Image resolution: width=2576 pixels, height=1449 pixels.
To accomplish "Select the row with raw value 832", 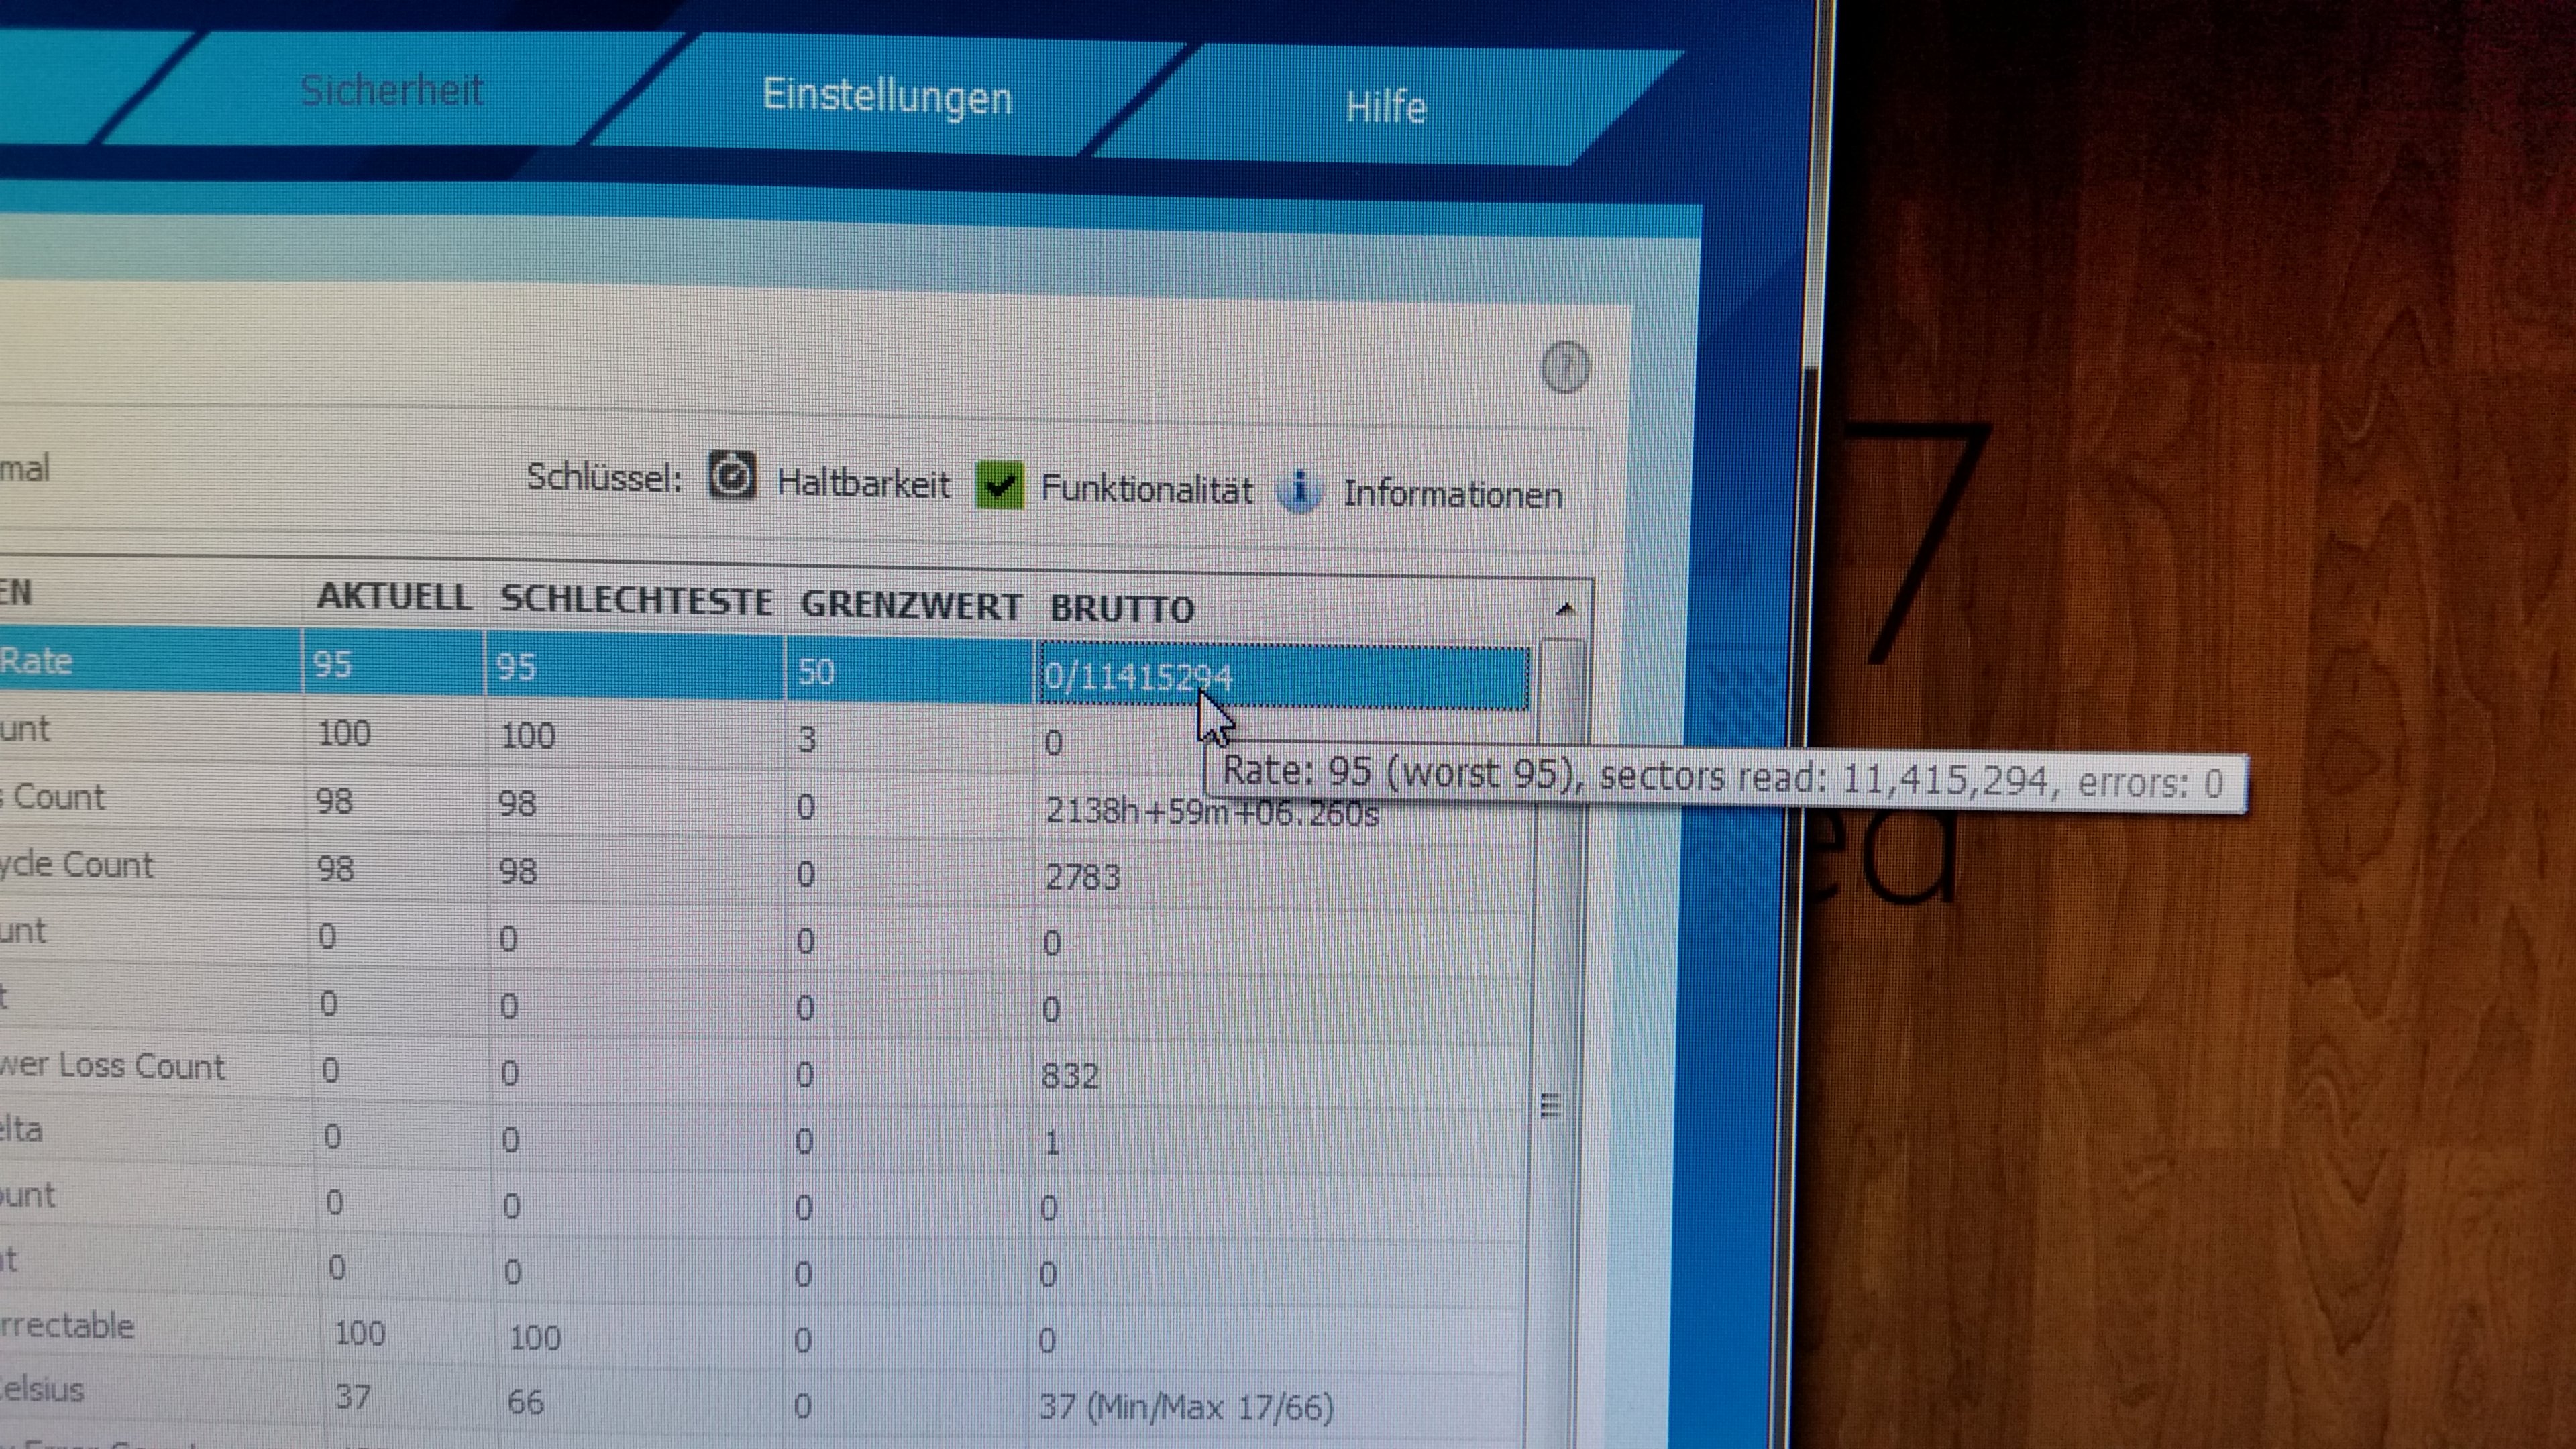I will pyautogui.click(x=1070, y=1076).
